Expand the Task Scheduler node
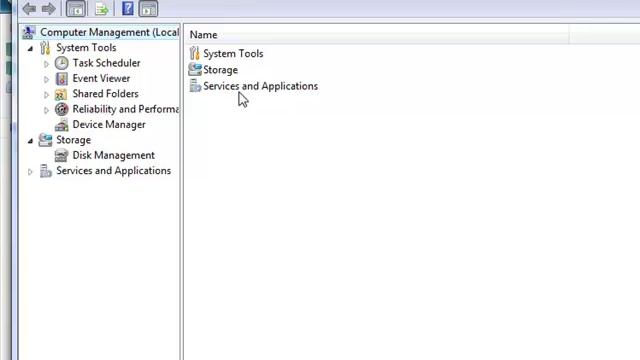This screenshot has width=640, height=360. [46, 64]
